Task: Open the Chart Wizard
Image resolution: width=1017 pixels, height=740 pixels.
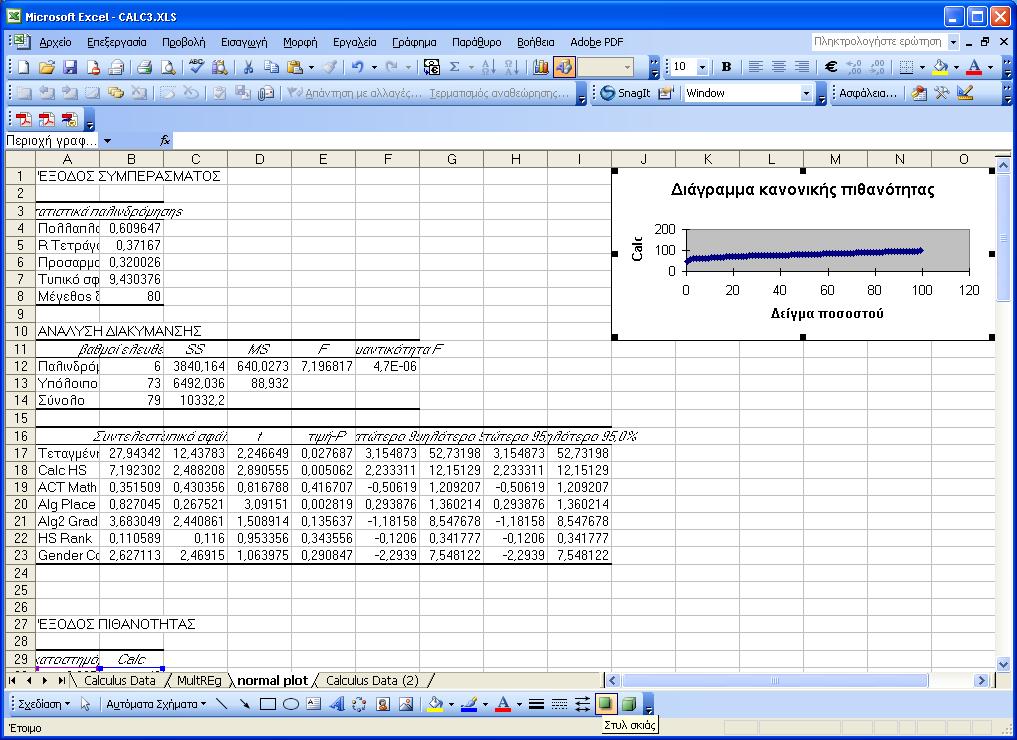Action: [x=540, y=67]
